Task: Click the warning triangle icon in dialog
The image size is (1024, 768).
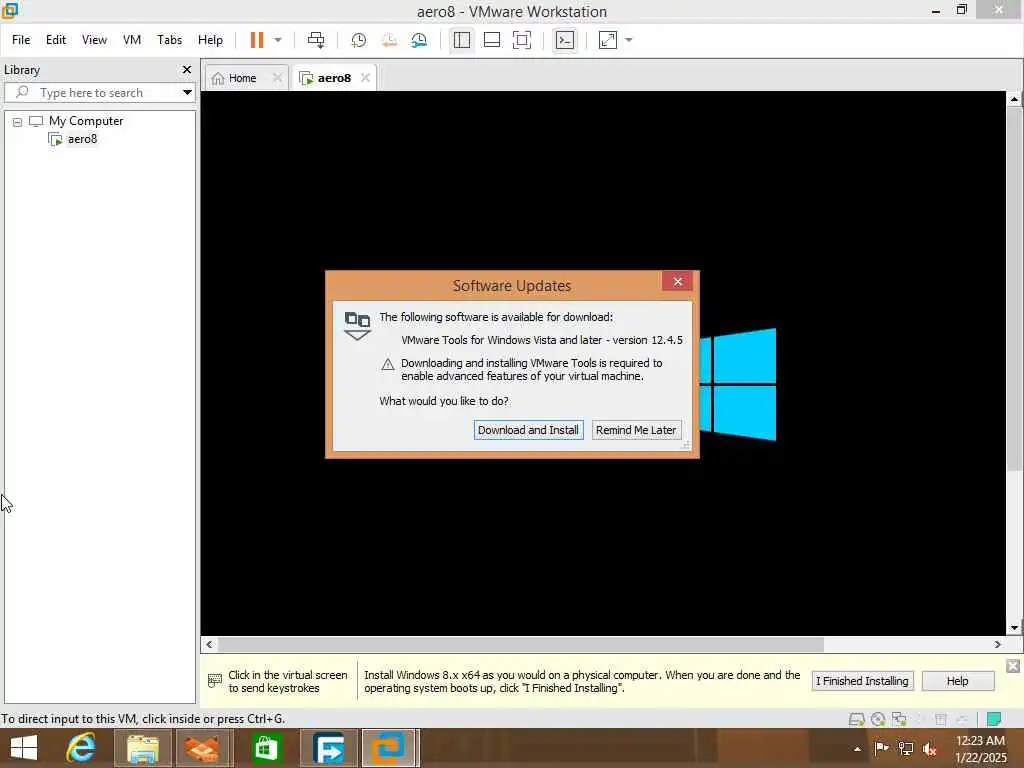Action: [x=388, y=364]
